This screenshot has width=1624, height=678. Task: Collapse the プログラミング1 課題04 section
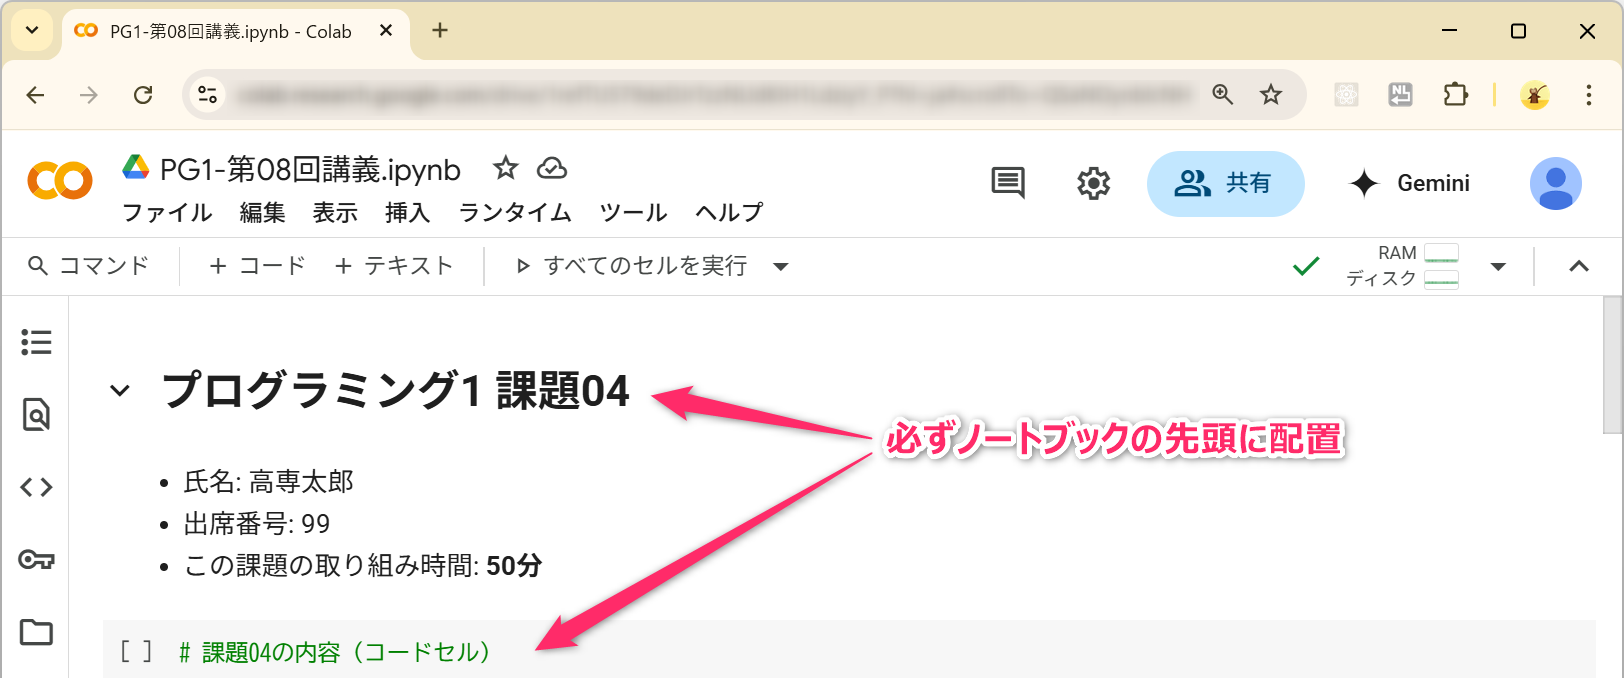[x=120, y=390]
